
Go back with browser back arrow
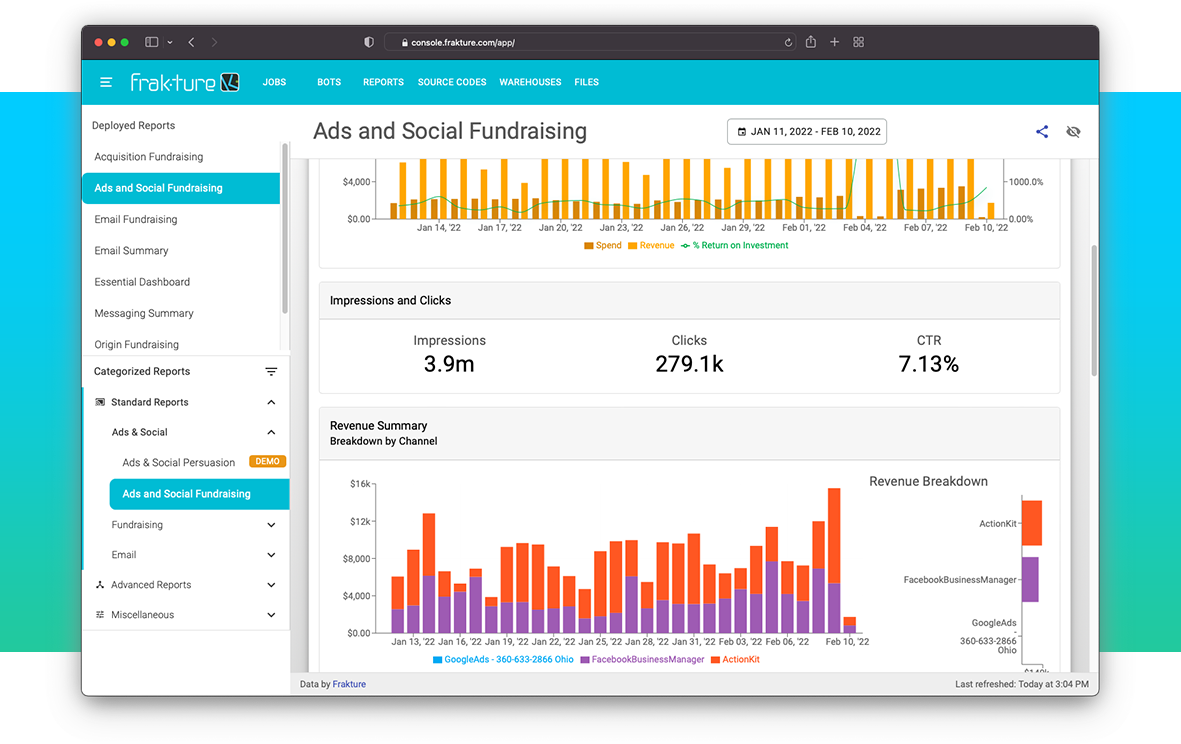click(x=191, y=42)
